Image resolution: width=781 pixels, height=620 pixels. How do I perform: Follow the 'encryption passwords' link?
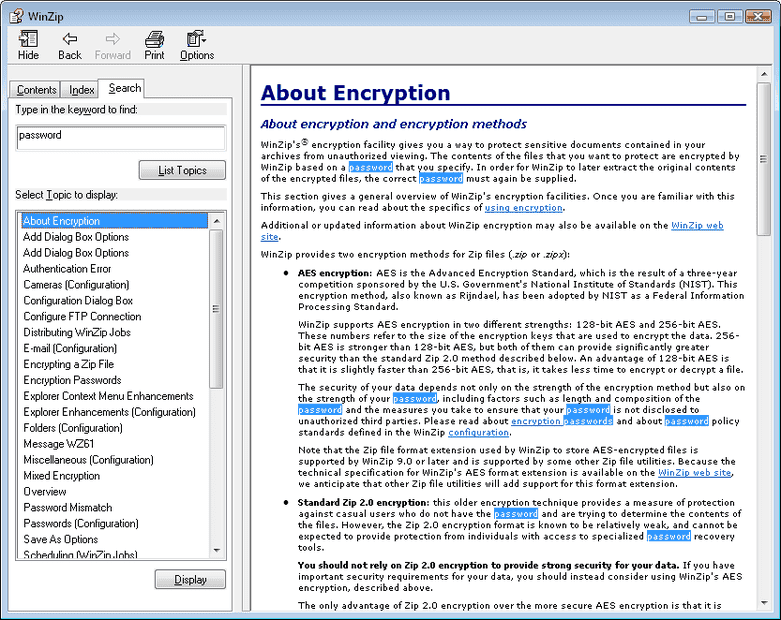[x=562, y=421]
